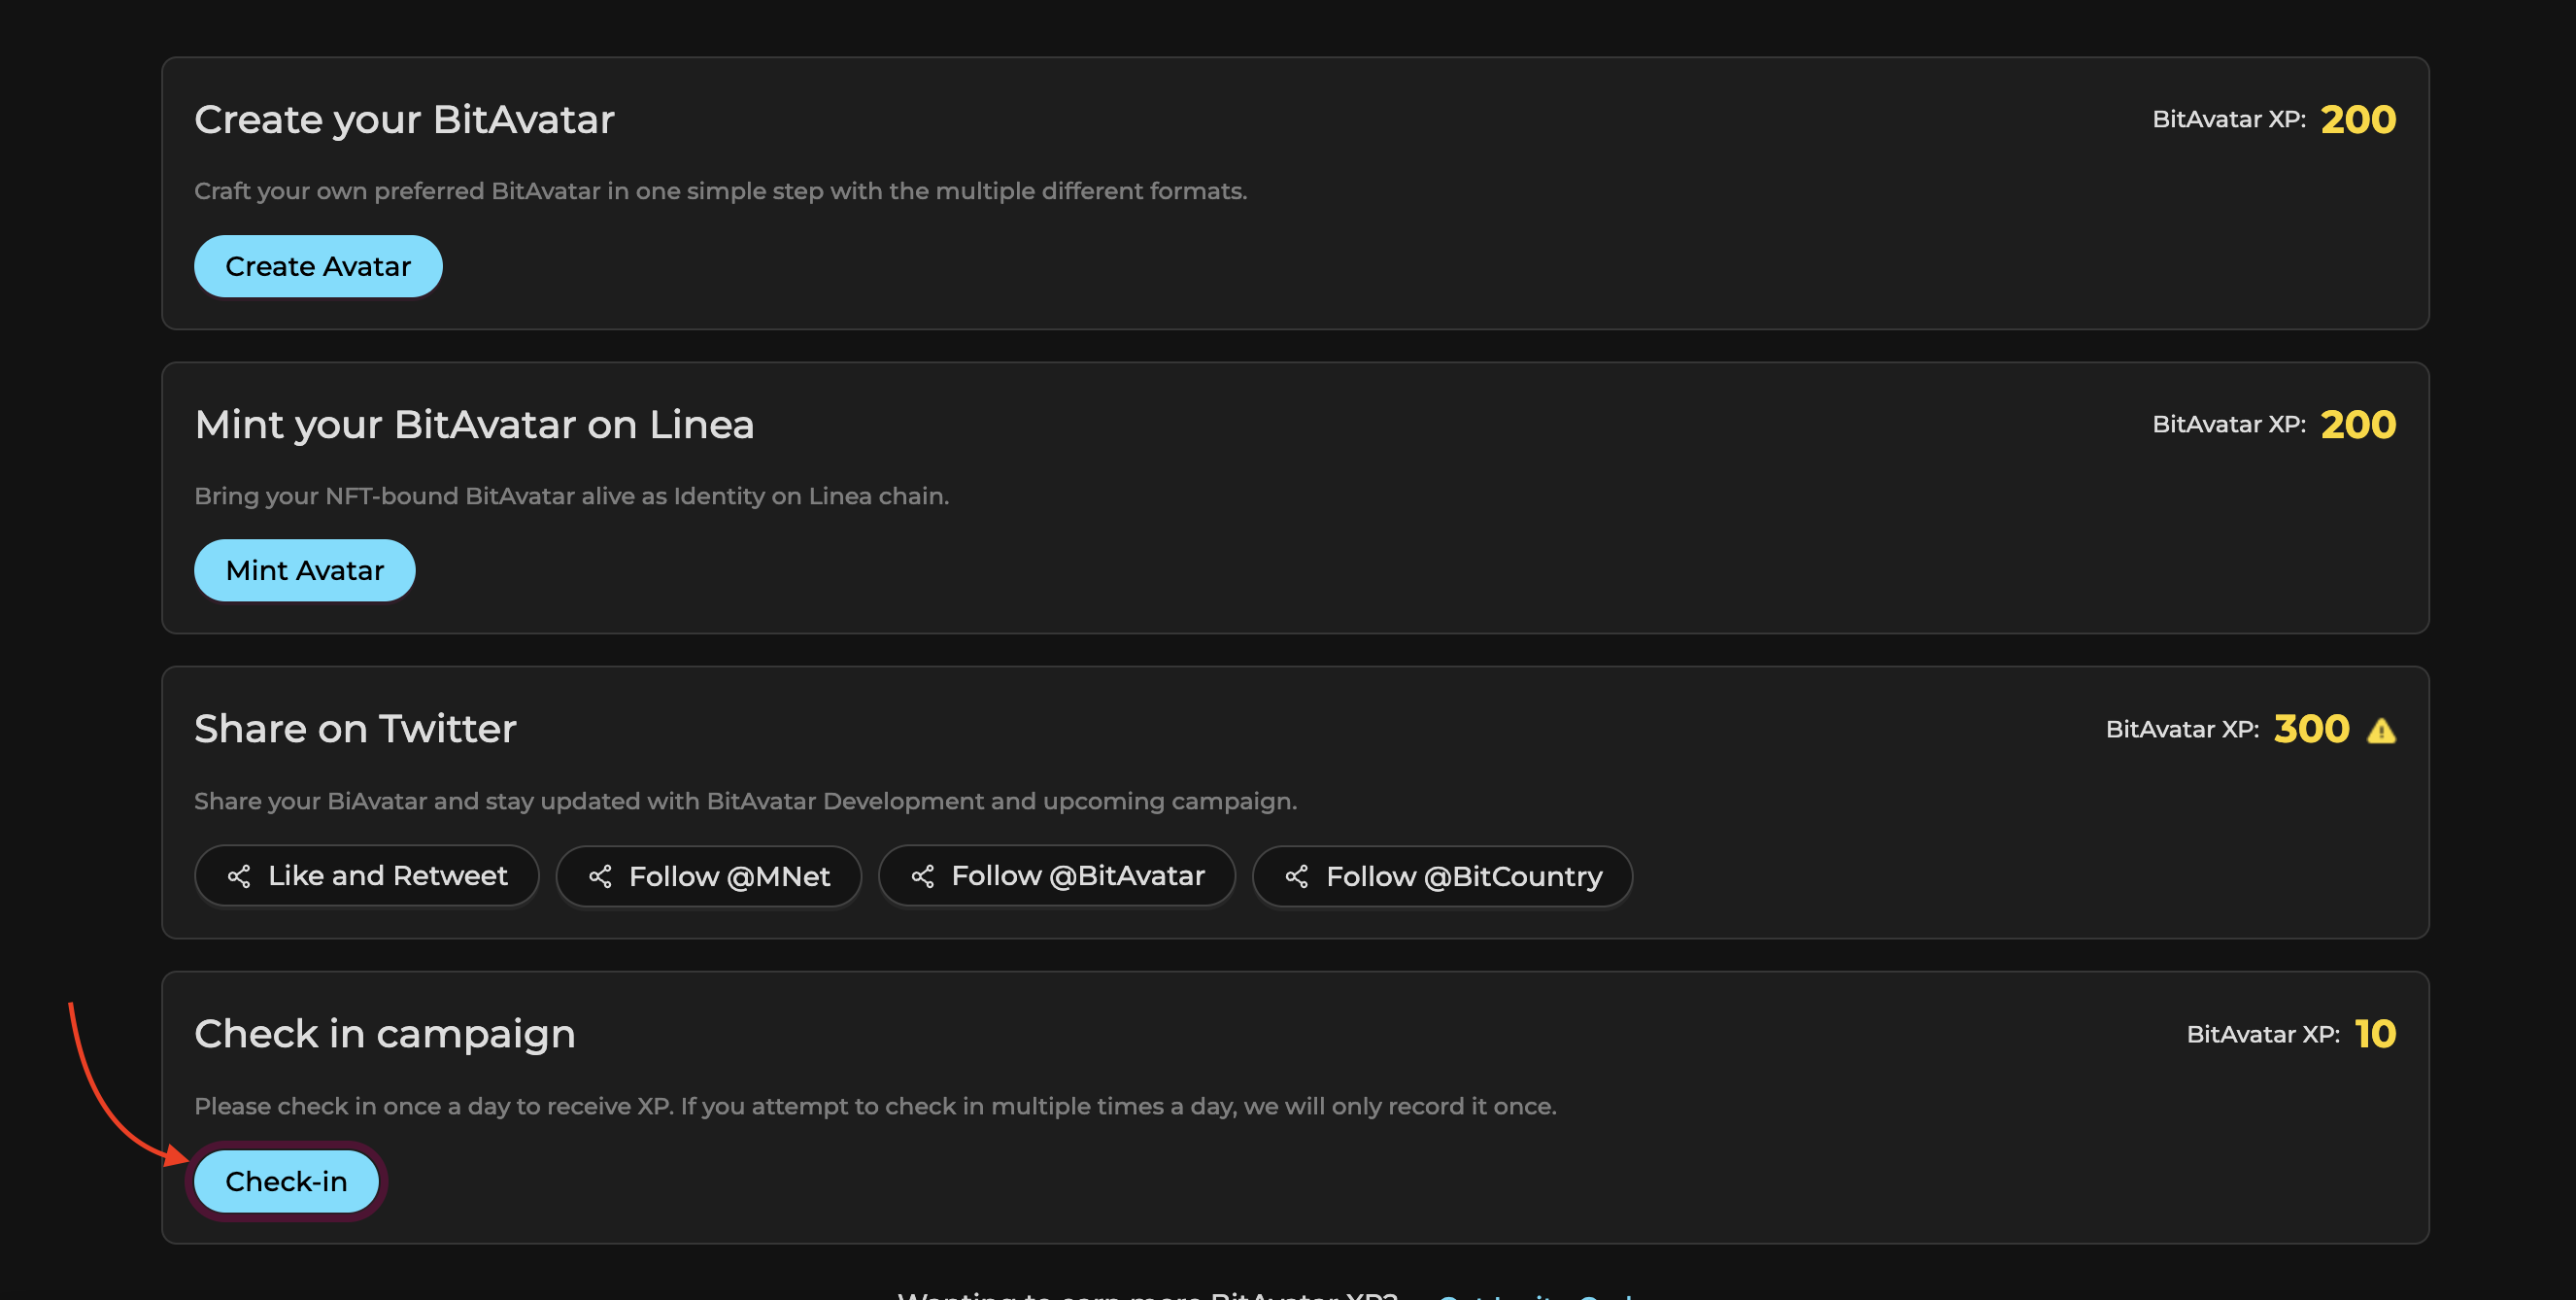
Task: Click share icon inside Follow @BitCountry
Action: pos(1297,877)
